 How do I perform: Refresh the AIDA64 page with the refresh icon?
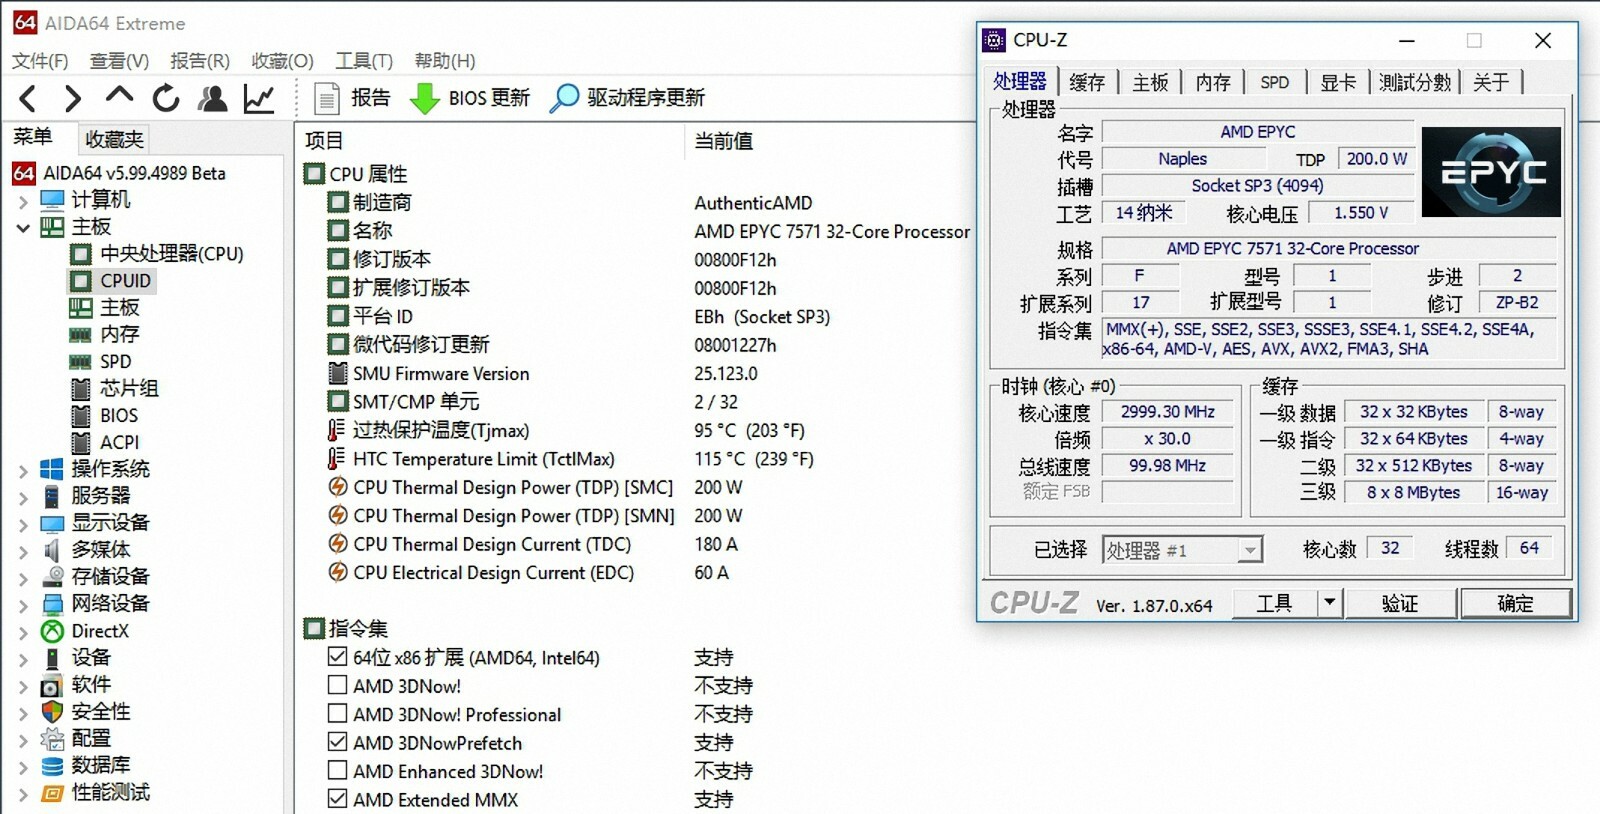pos(166,98)
